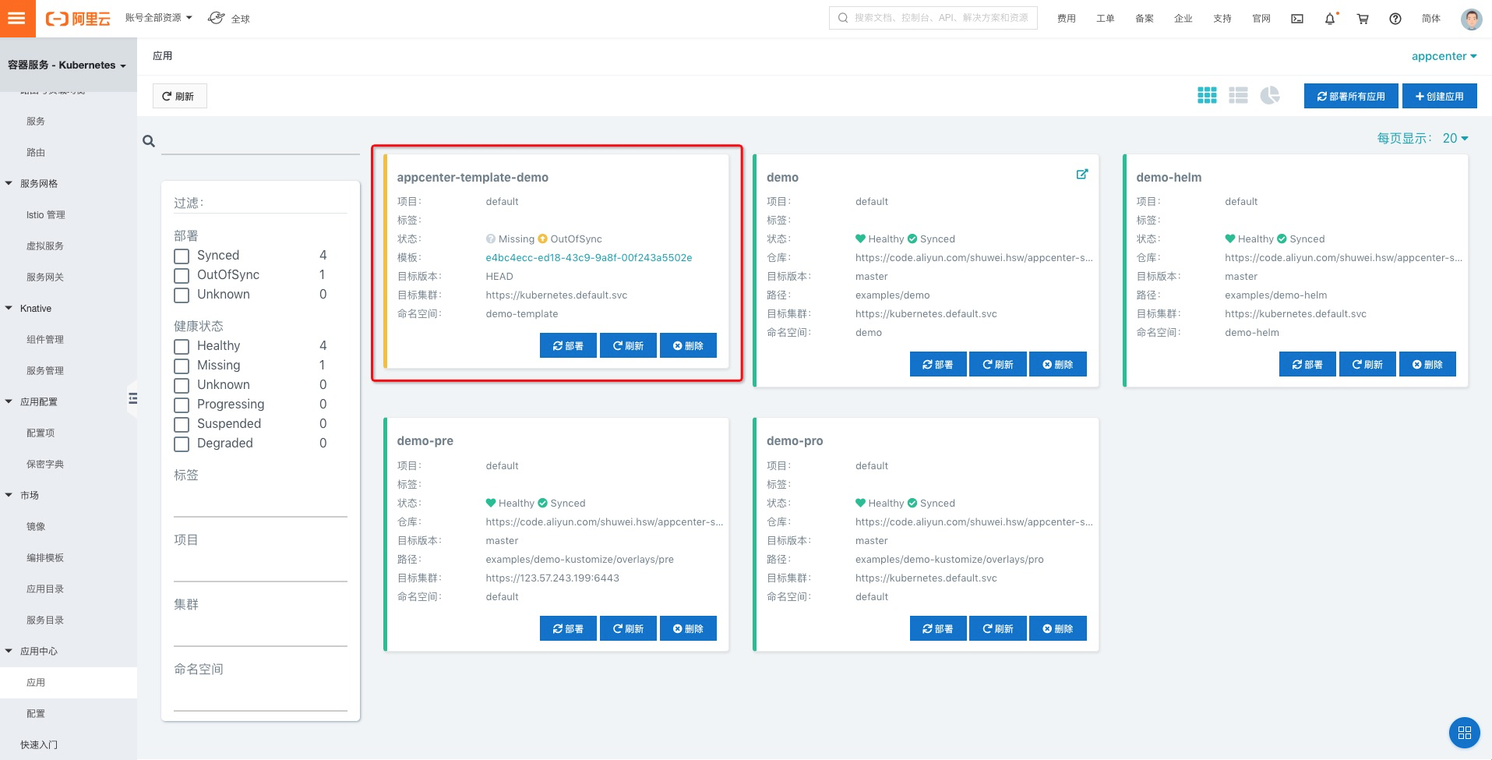Image resolution: width=1492 pixels, height=760 pixels.
Task: Delete the demo-helm application
Action: click(1428, 365)
